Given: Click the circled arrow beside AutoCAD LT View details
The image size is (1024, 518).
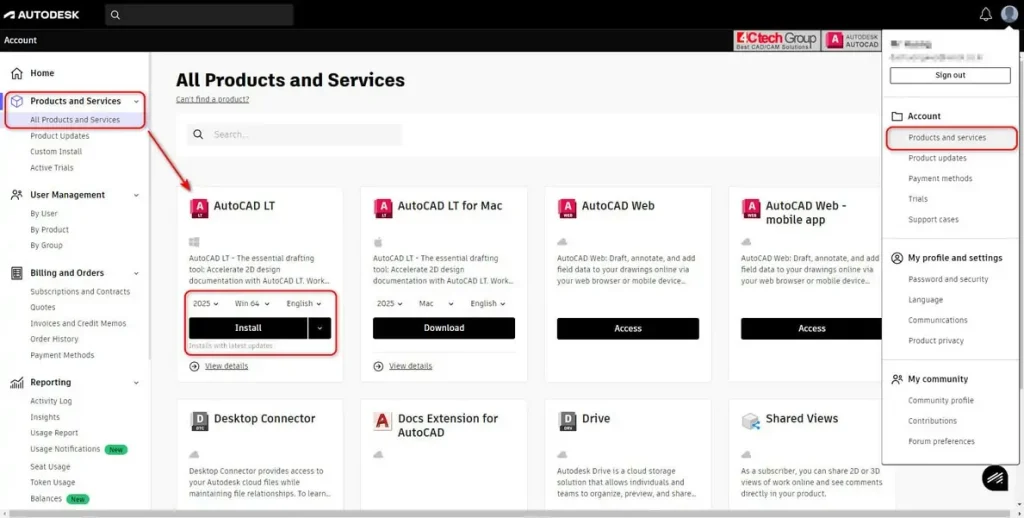Looking at the screenshot, I should tap(194, 366).
